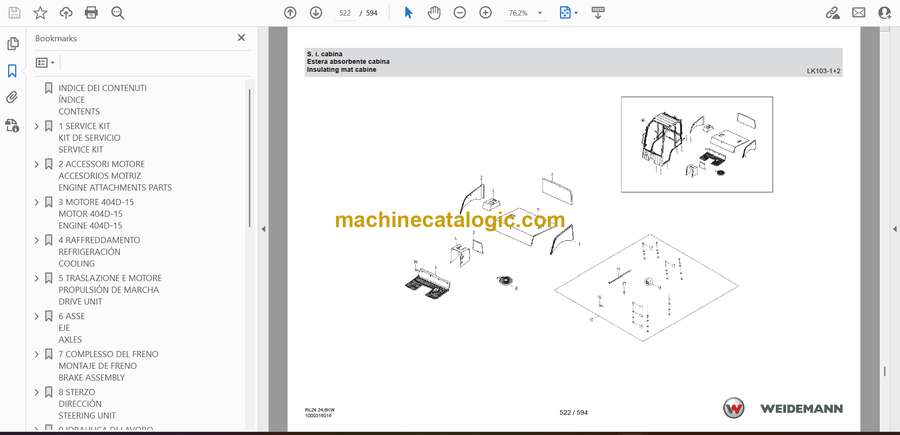
Task: Edit the page number field 522
Action: coord(345,13)
